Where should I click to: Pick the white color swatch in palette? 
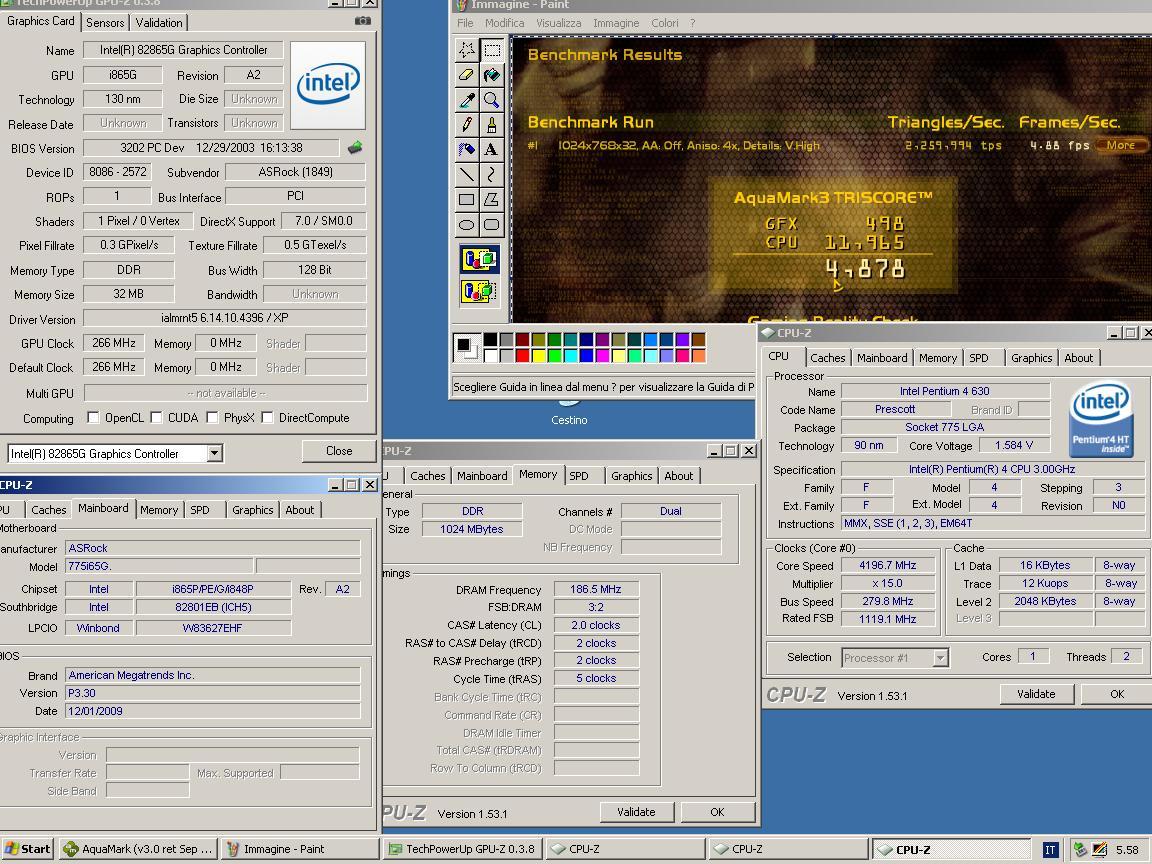point(490,356)
